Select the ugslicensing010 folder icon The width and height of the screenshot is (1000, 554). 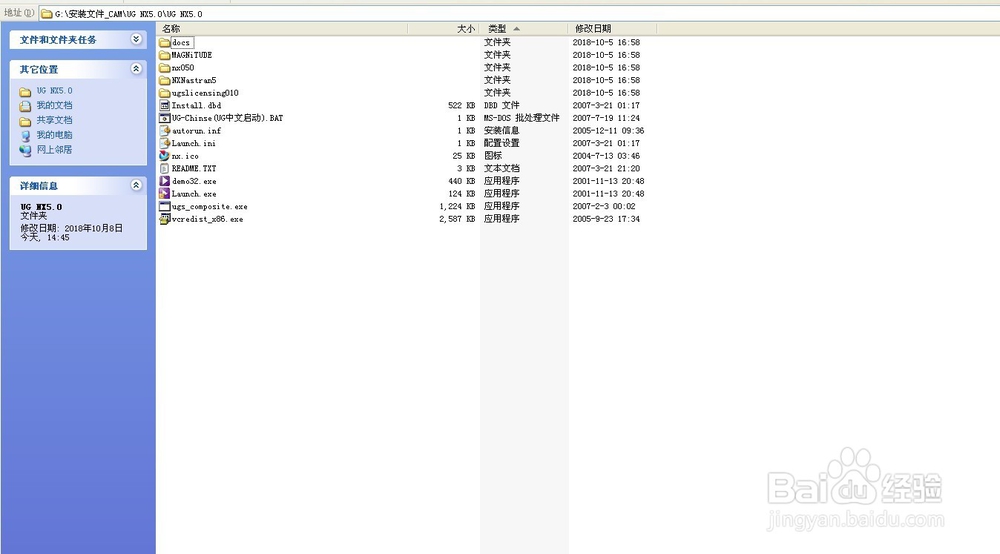[x=165, y=93]
